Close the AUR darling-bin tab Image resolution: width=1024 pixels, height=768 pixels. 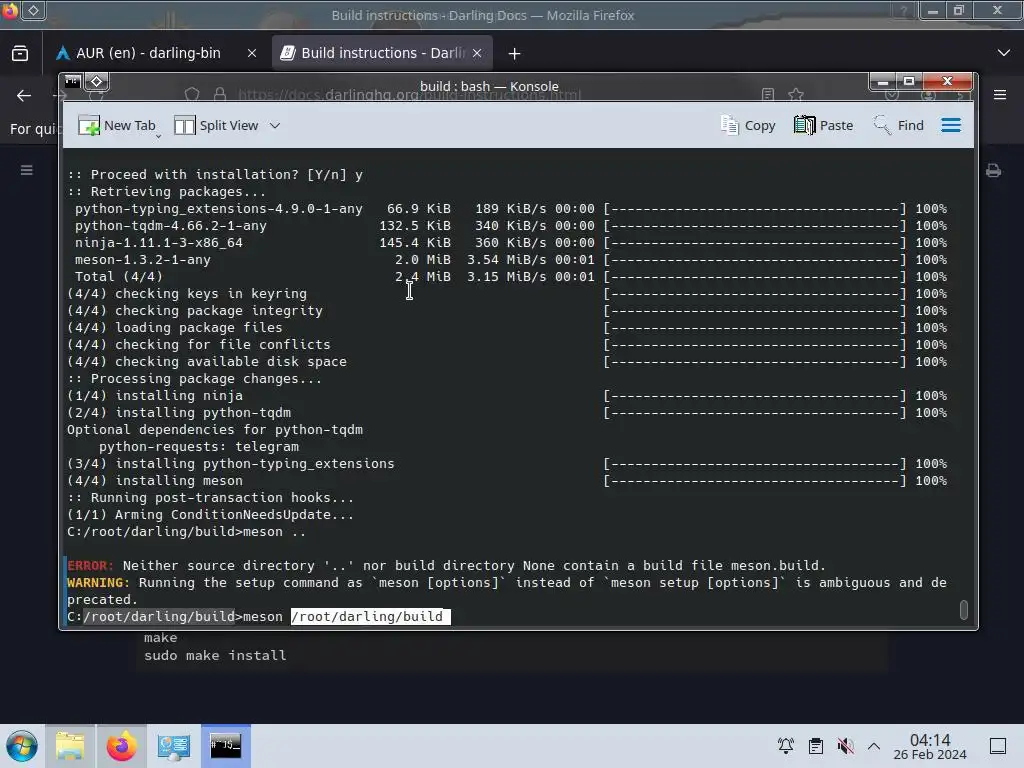(251, 53)
